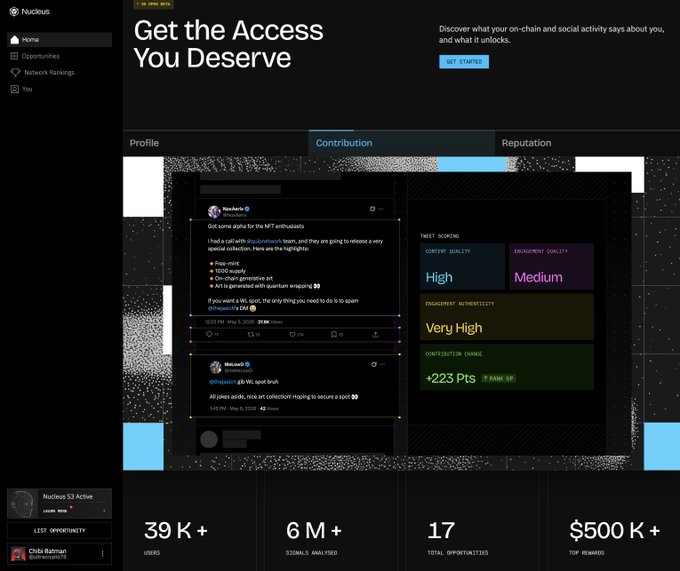Click the Rank Up badge
The image size is (680, 571).
pos(499,378)
